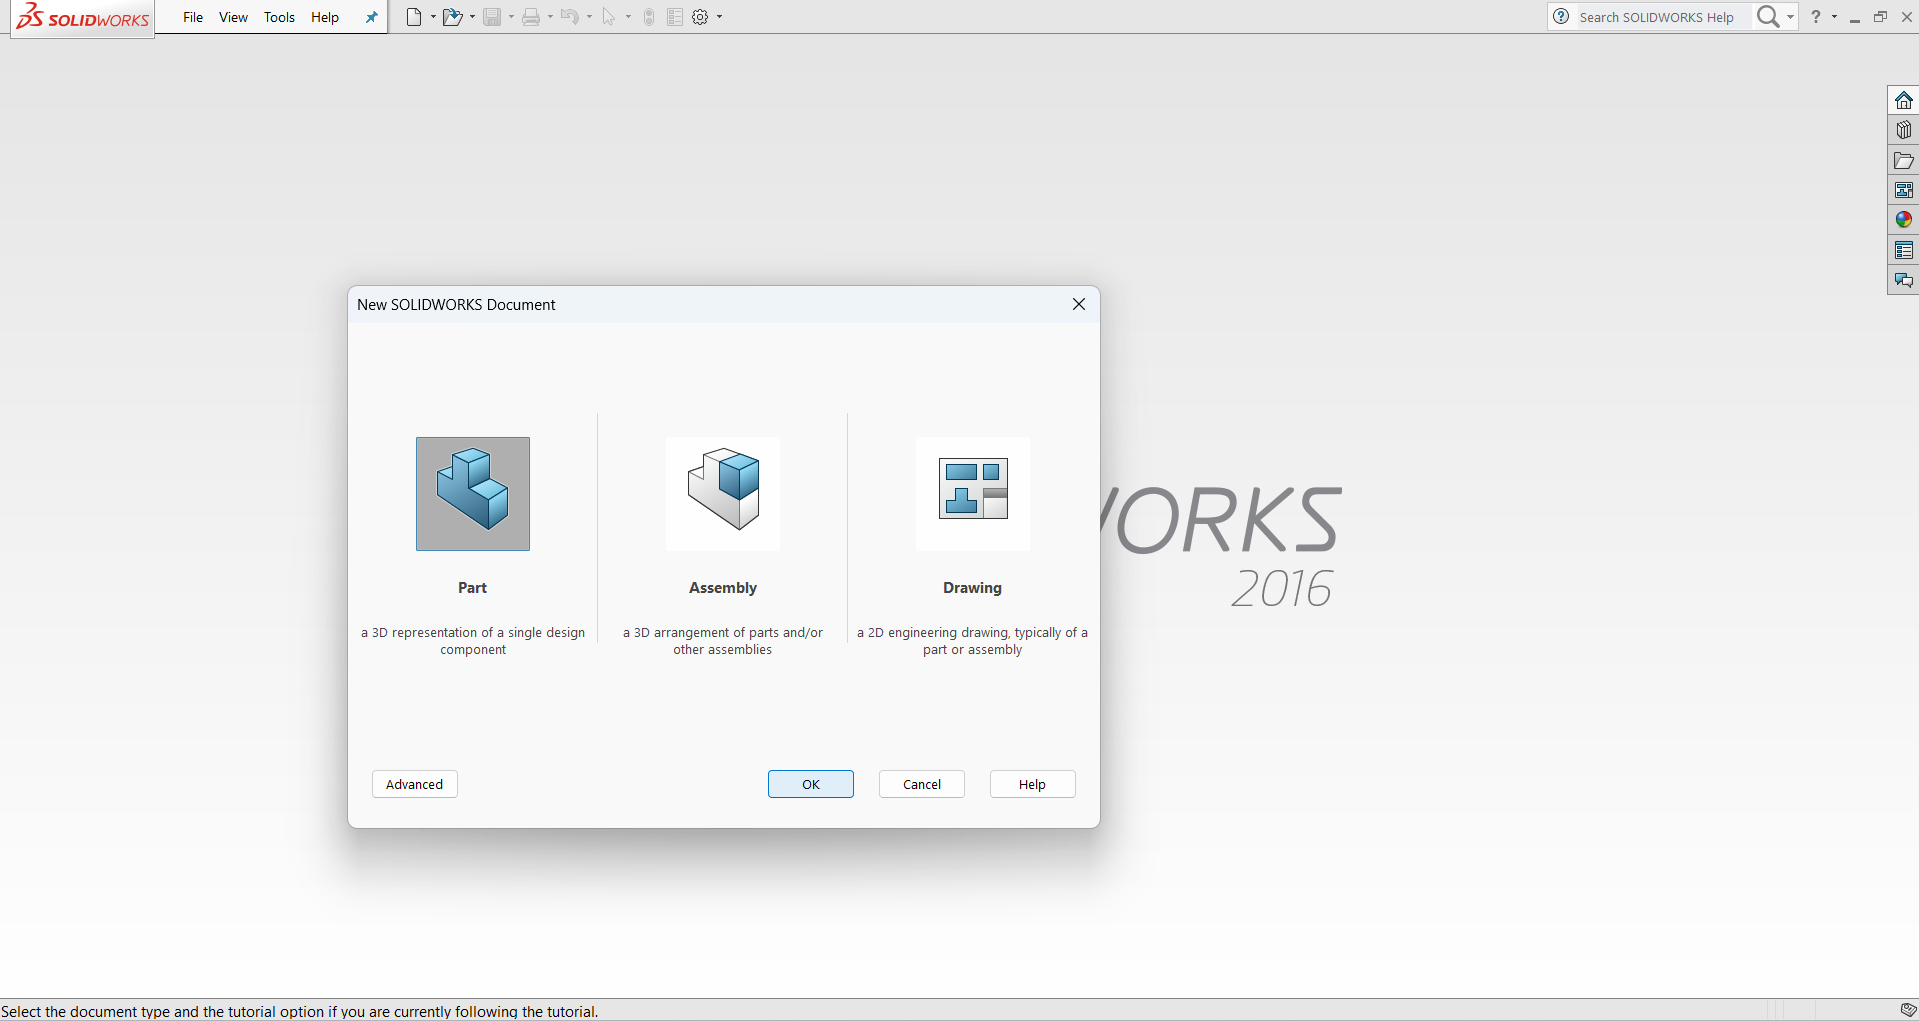Expand the search type dropdown arrow
Screen dimensions: 1919x1021
[1790, 17]
